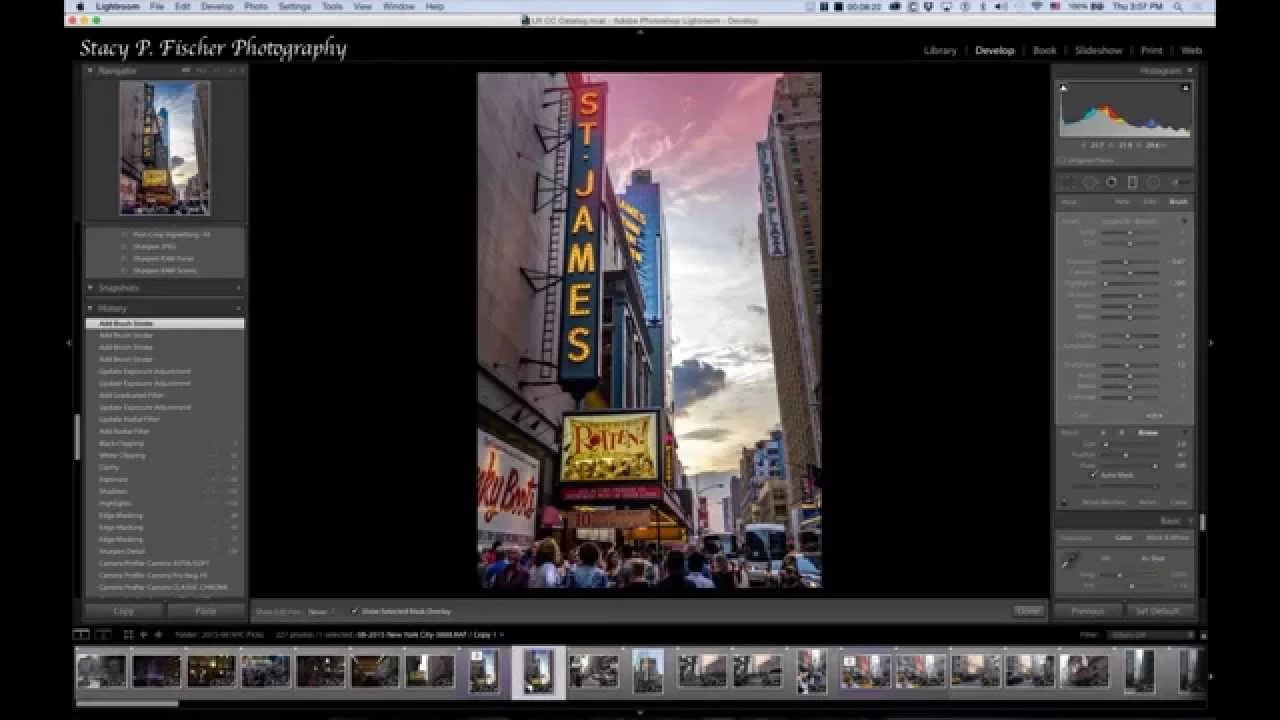
Task: Toggle the Auto Mask checkbox
Action: (1093, 475)
